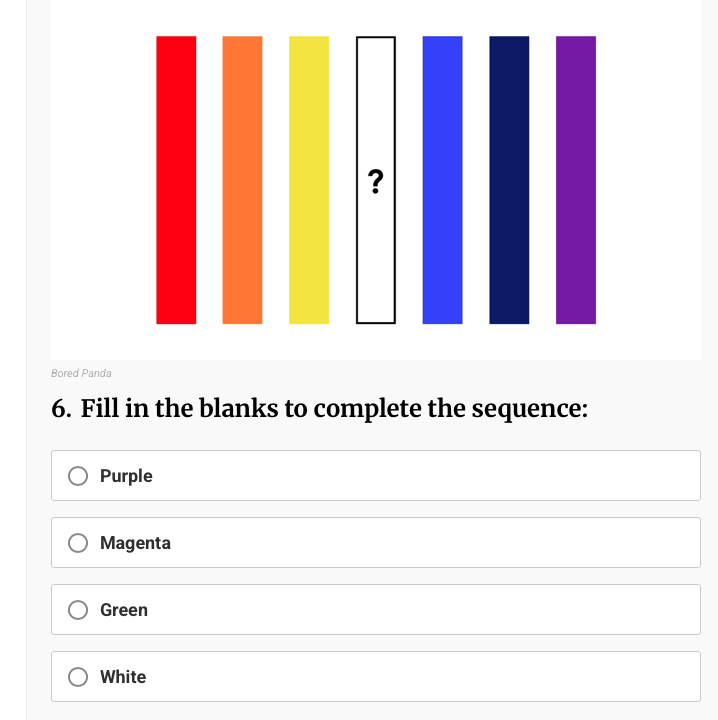The image size is (718, 720).
Task: Click the purple color bar
Action: click(576, 180)
